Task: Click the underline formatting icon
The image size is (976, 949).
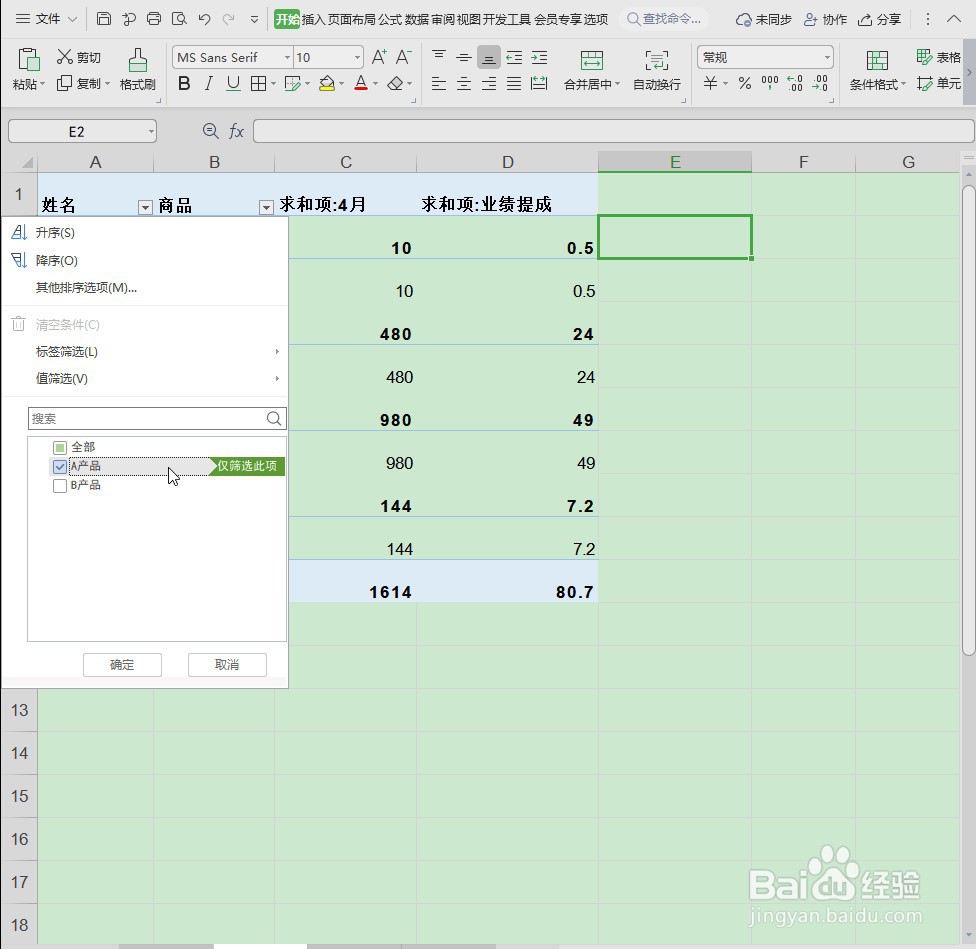Action: click(x=235, y=84)
